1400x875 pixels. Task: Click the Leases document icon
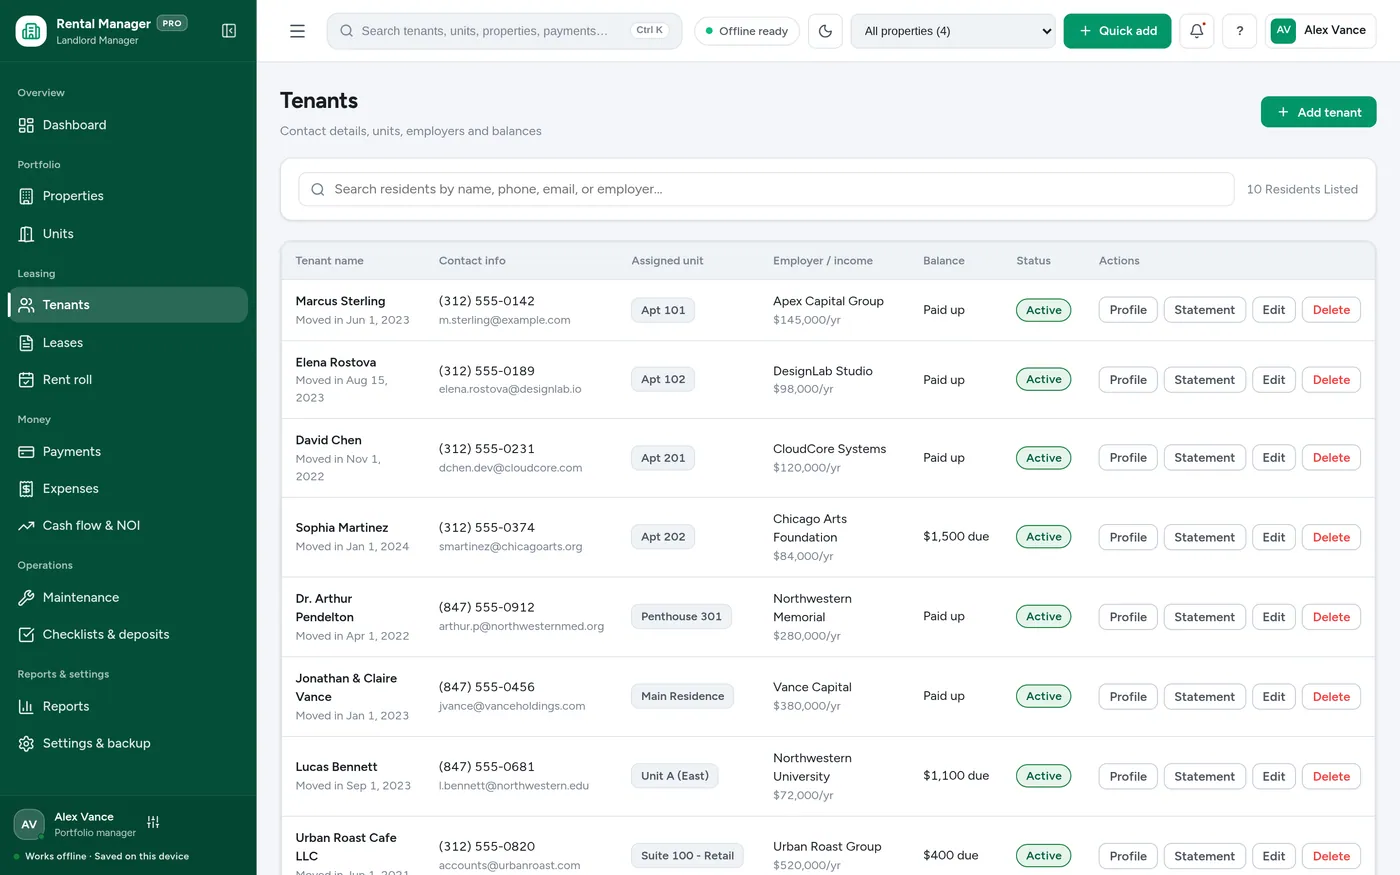click(x=26, y=343)
